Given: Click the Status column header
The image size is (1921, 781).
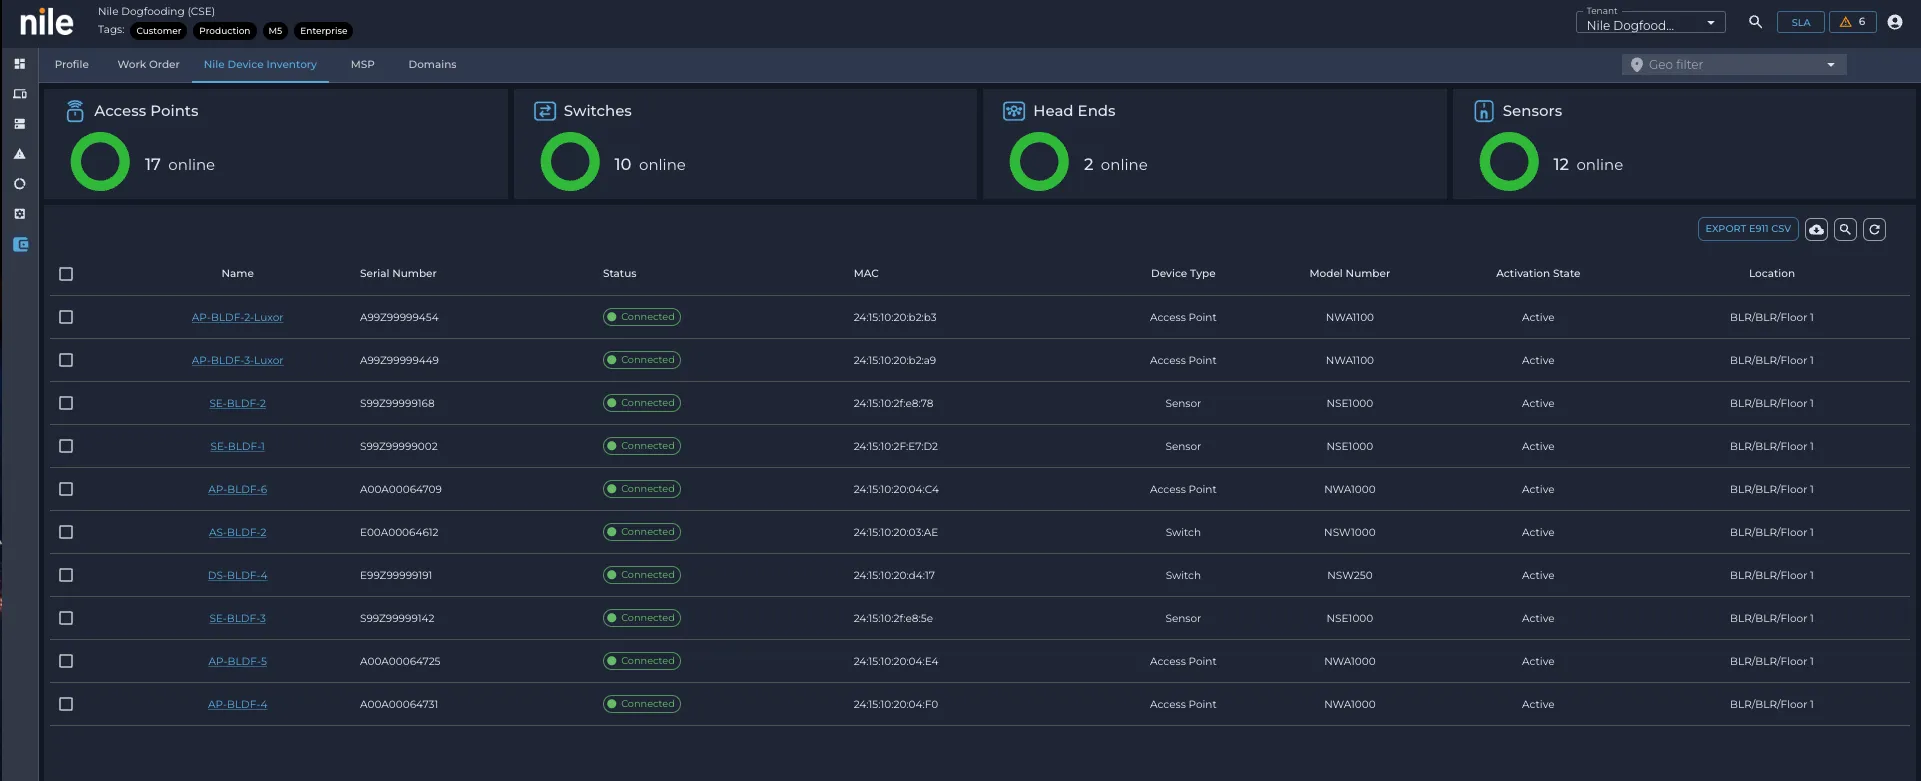Looking at the screenshot, I should pos(620,274).
